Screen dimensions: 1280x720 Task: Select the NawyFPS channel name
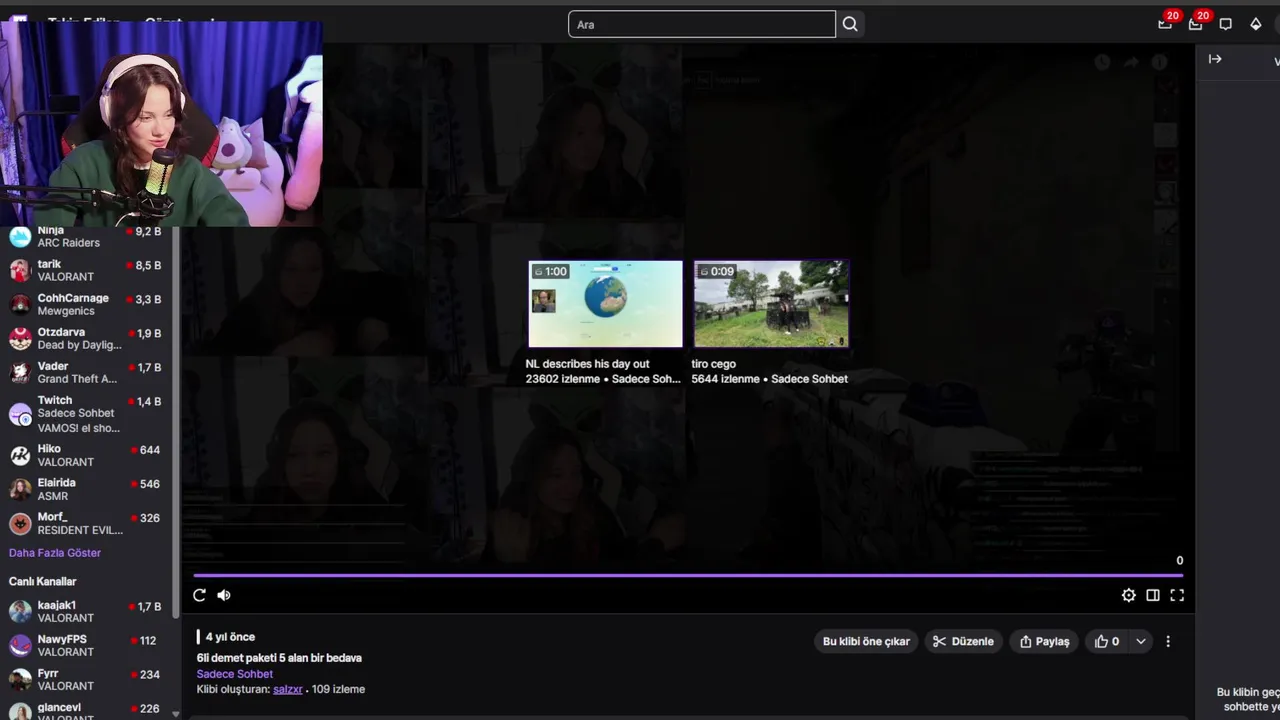coord(62,639)
